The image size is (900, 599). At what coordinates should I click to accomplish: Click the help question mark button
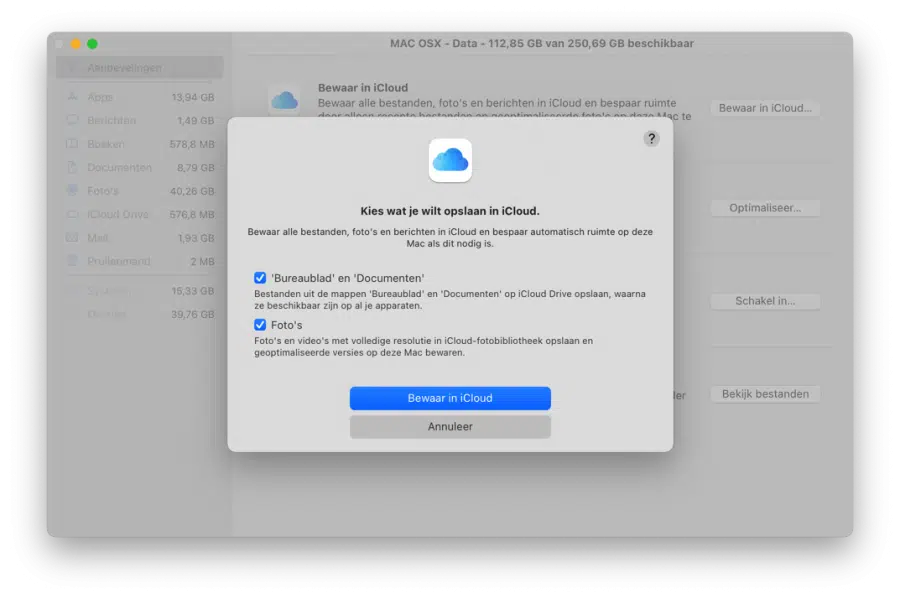pyautogui.click(x=651, y=138)
